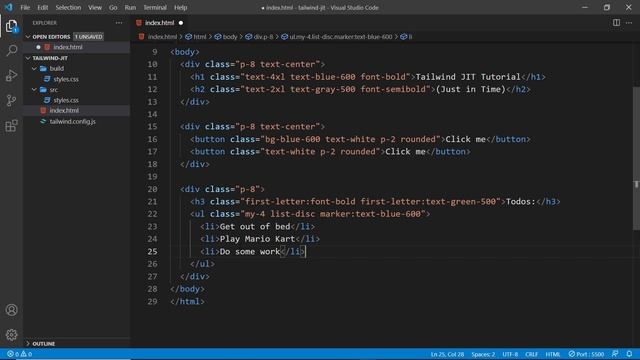
Task: Click the body breadcrumb item
Action: [x=226, y=37]
